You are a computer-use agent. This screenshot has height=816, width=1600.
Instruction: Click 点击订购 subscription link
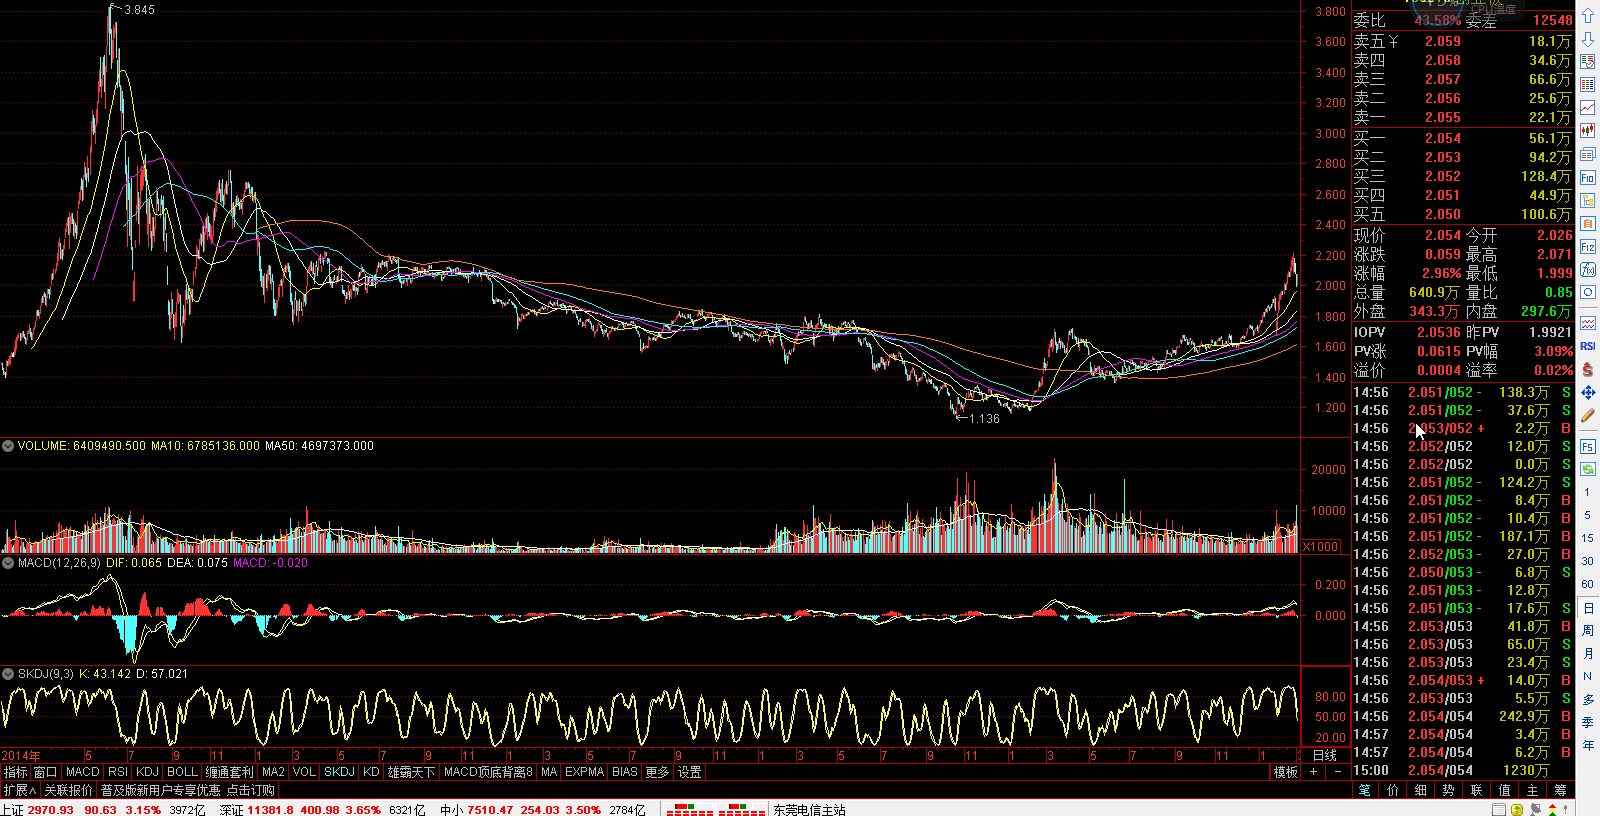[x=250, y=790]
